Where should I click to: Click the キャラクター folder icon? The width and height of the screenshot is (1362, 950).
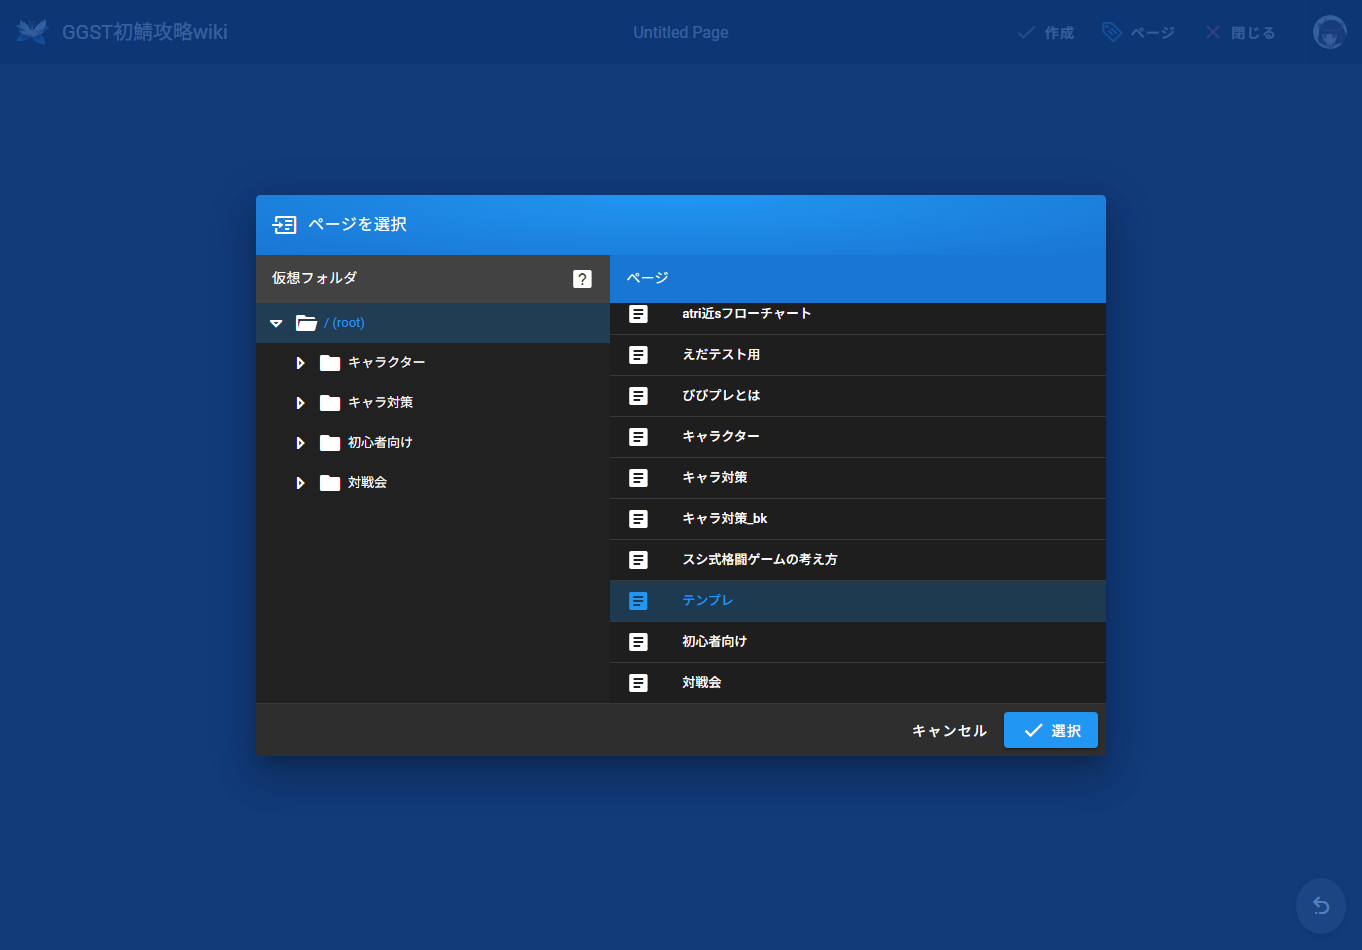(330, 363)
